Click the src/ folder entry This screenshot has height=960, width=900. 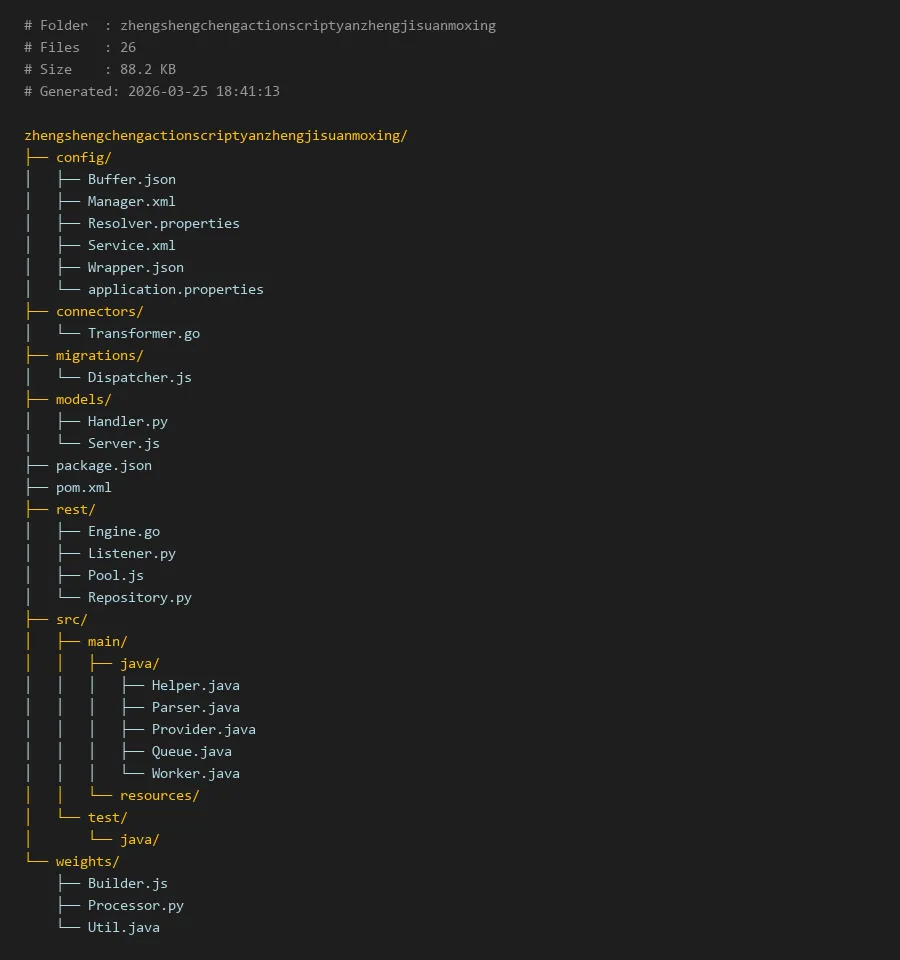pos(71,619)
